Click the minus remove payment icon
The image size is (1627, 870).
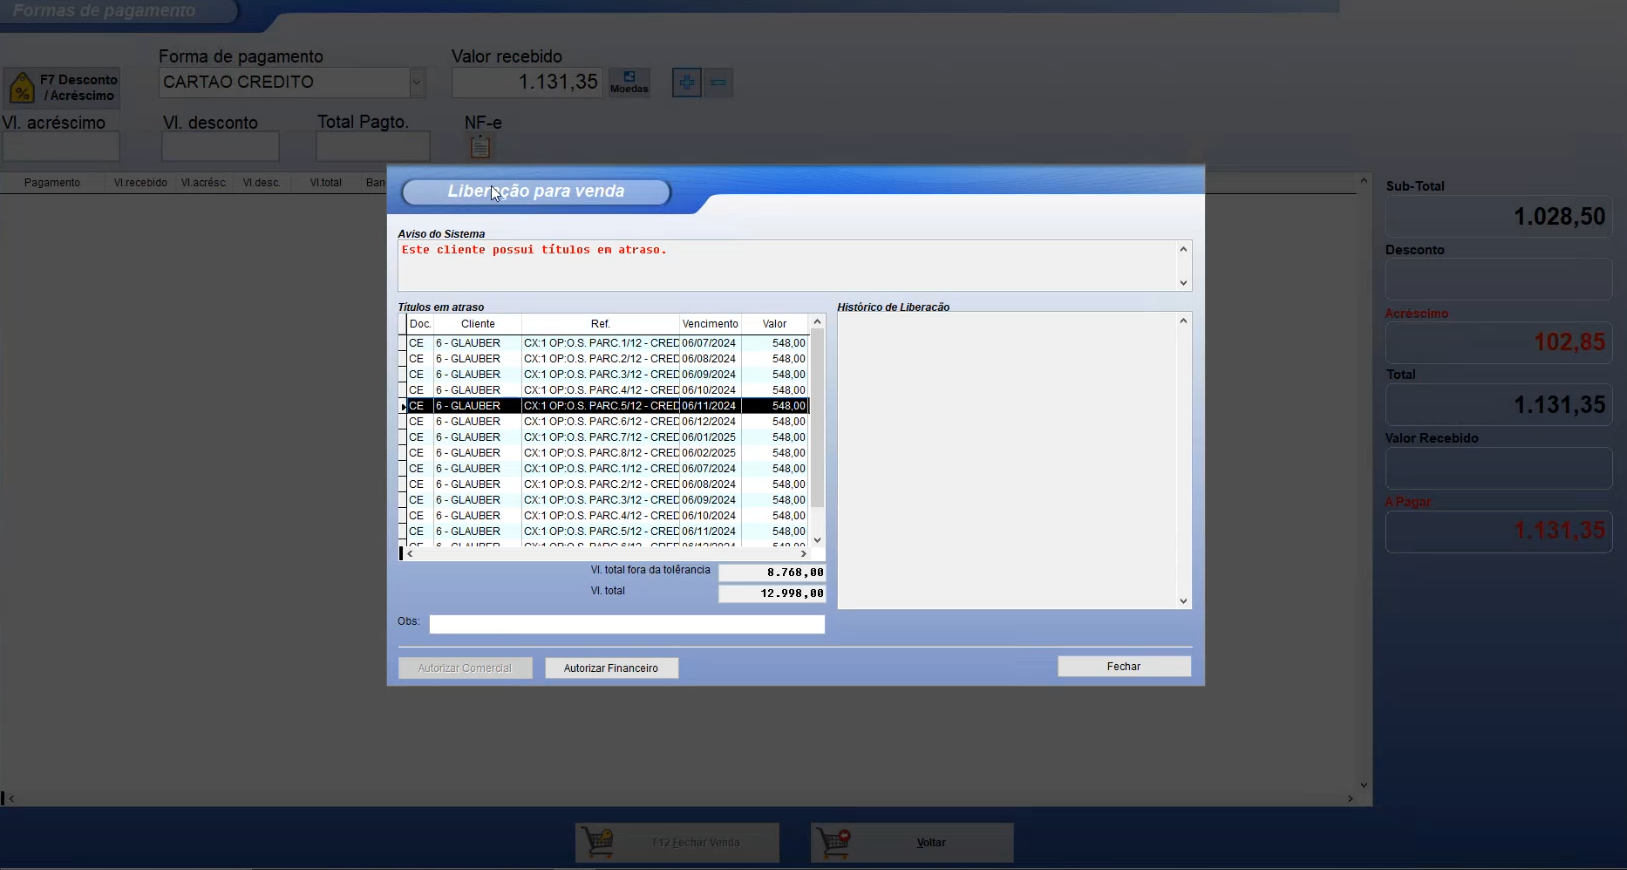pos(718,83)
